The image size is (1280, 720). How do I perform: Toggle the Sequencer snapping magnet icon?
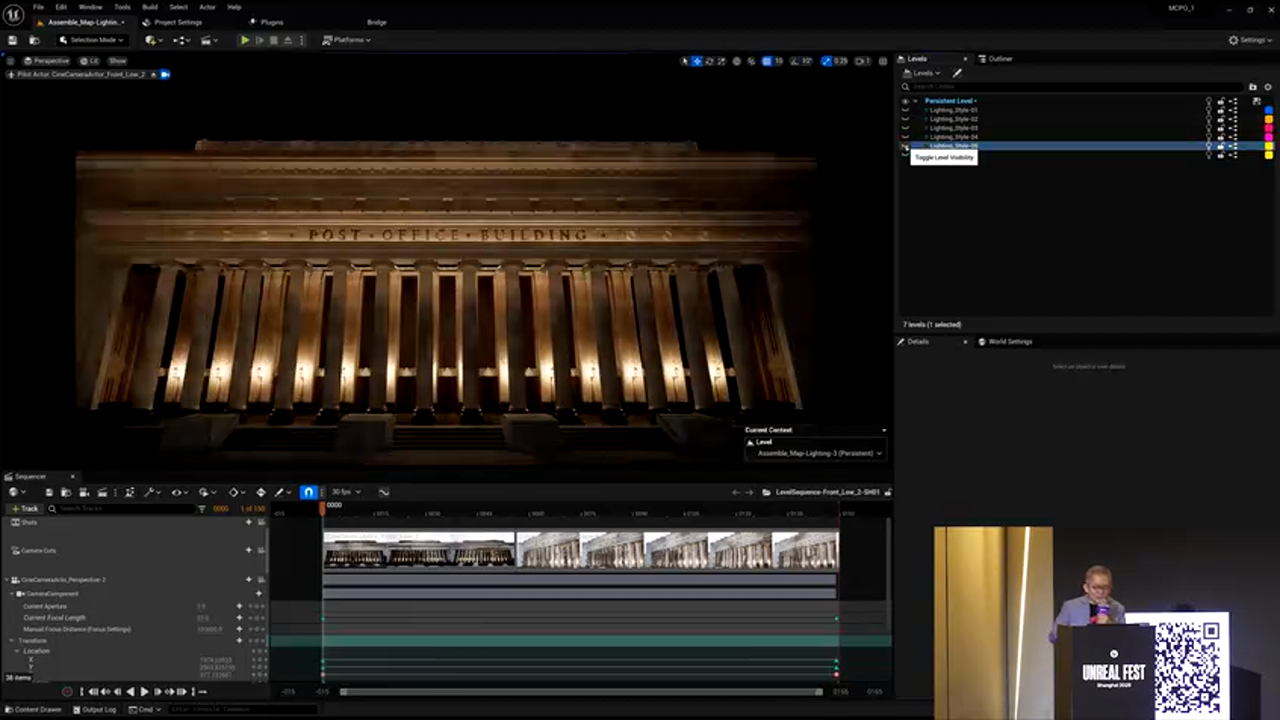pos(308,492)
